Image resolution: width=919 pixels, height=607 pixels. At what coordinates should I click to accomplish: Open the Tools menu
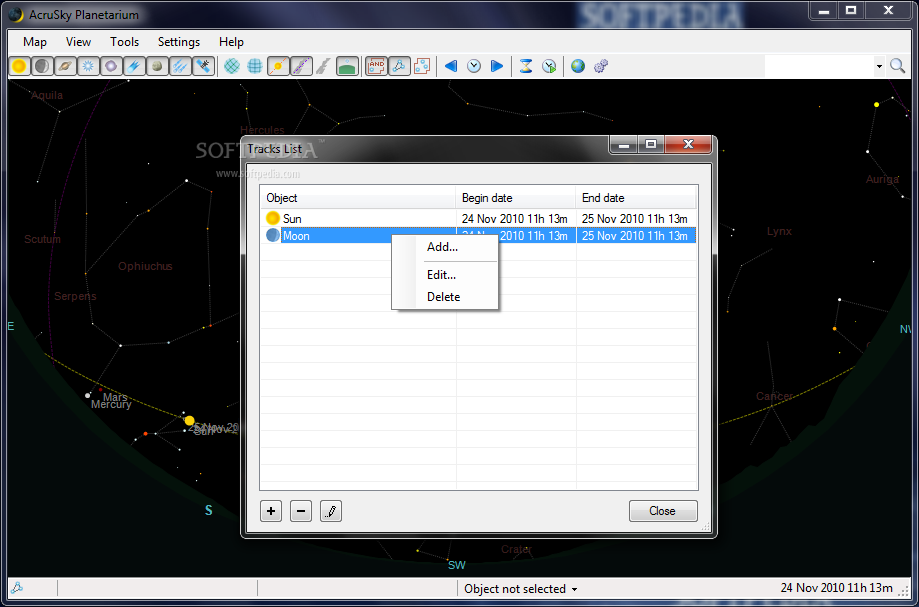[x=124, y=42]
